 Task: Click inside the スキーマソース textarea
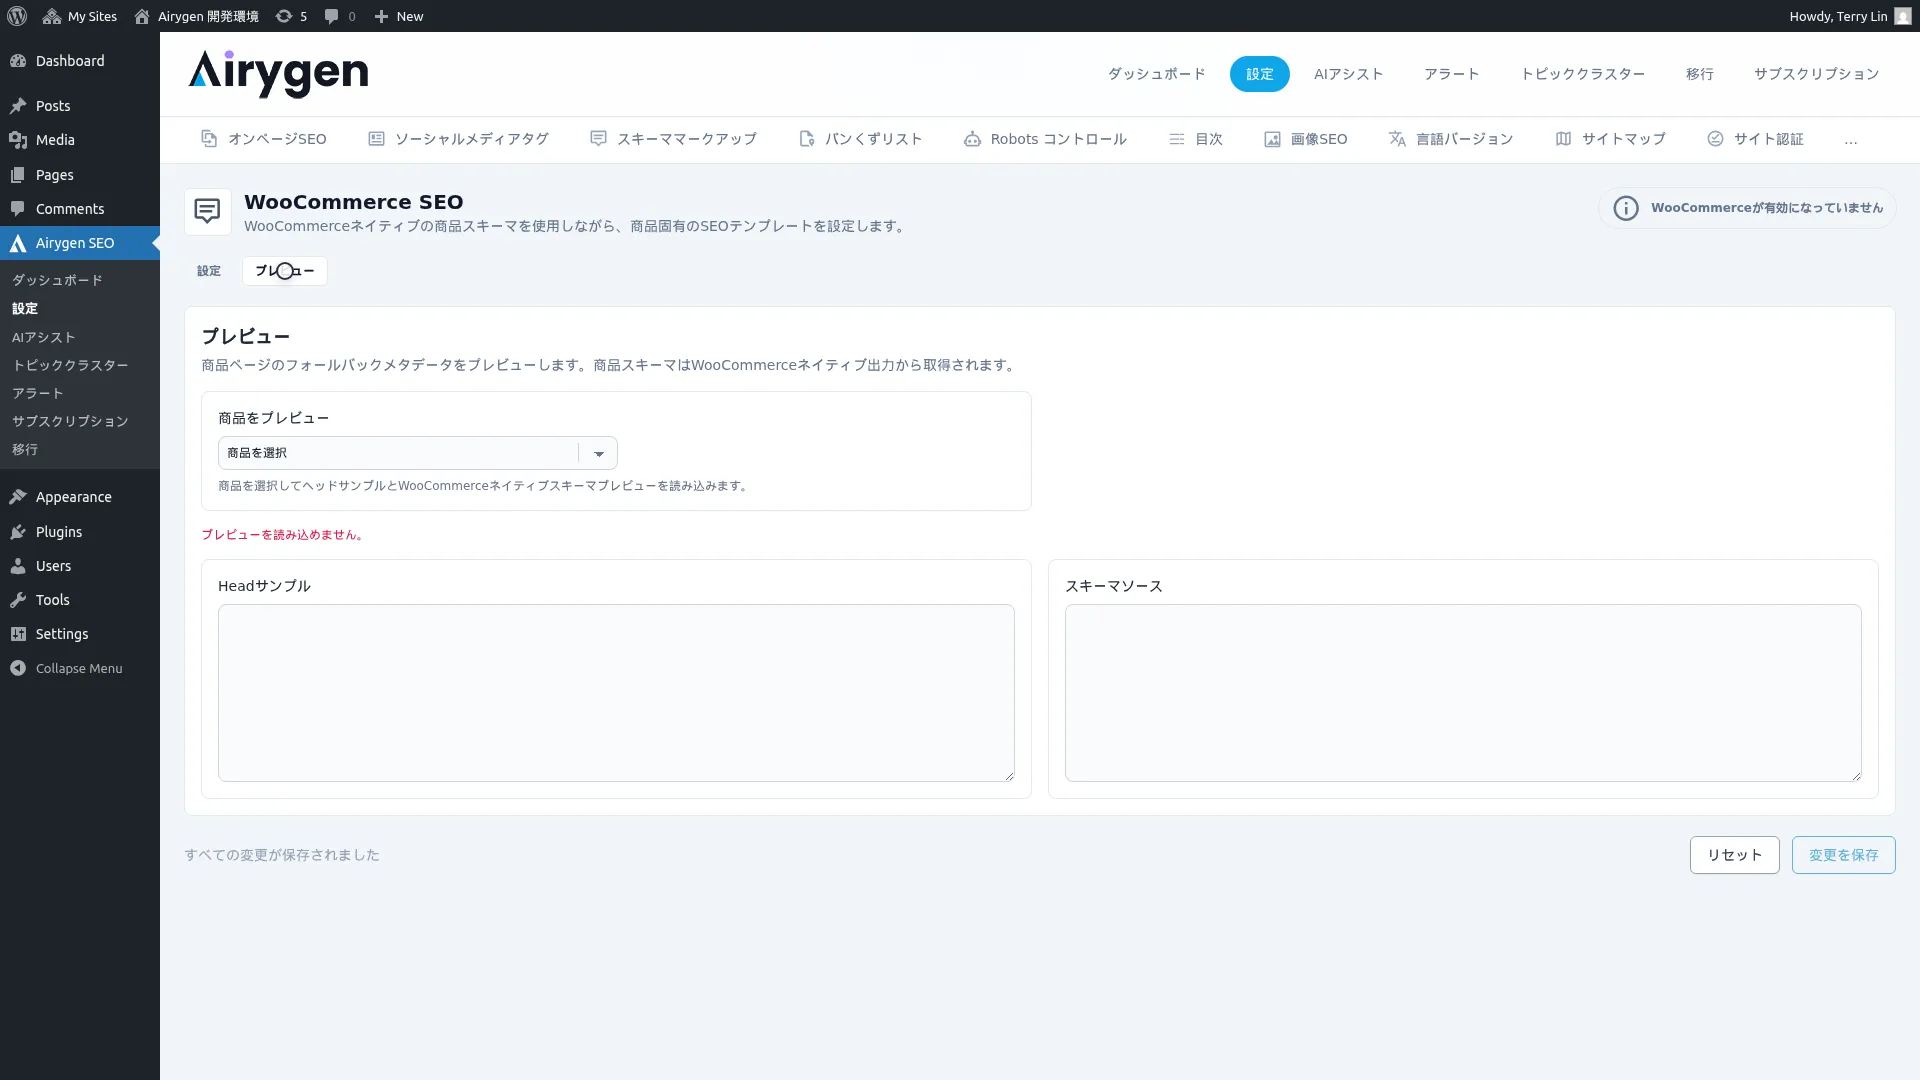(1462, 692)
